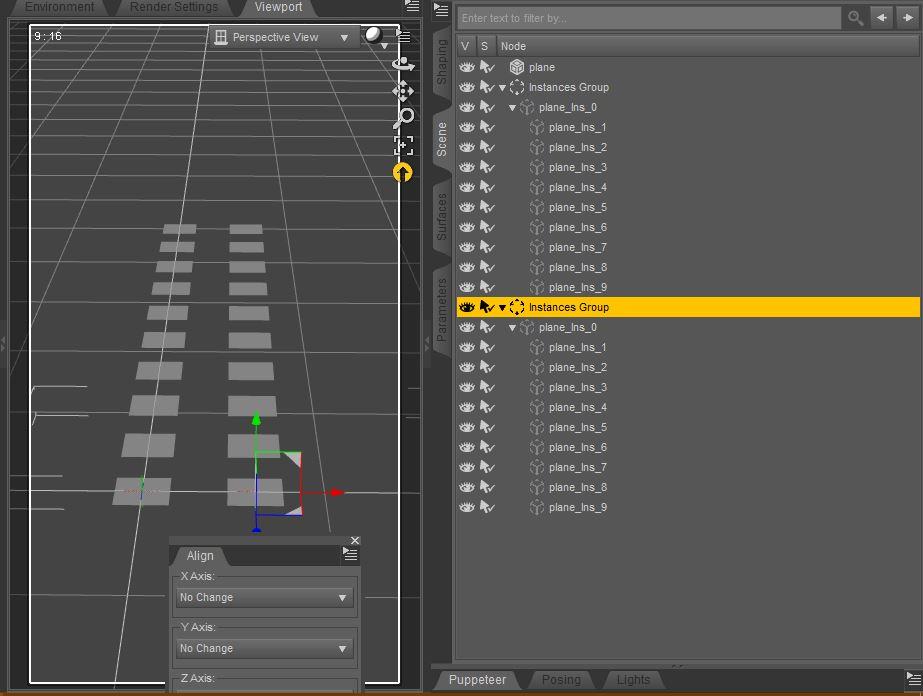Open the Shaping side tab
Screen dimensions: 923x696
(x=441, y=62)
